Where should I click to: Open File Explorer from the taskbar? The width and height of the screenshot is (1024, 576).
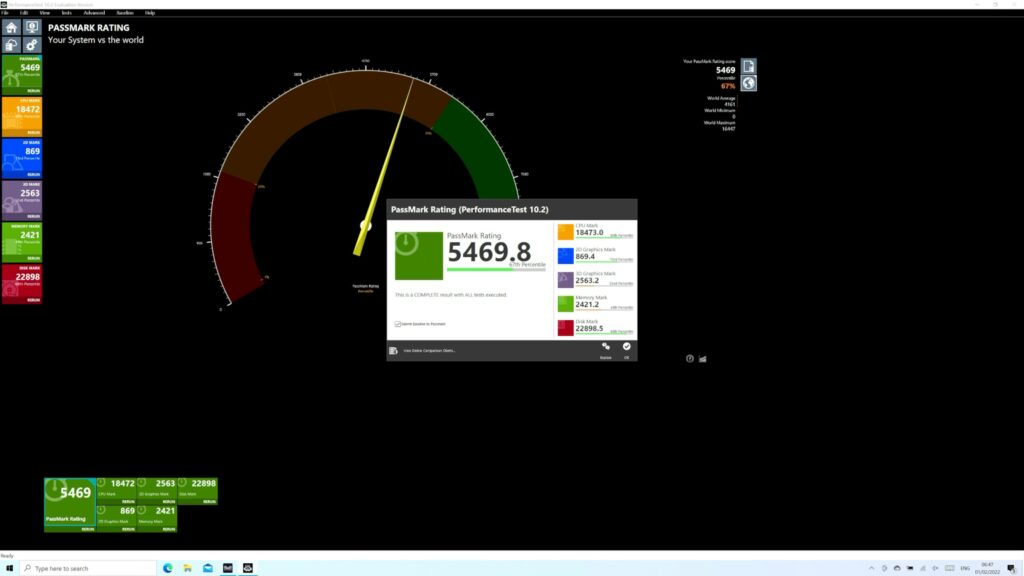pyautogui.click(x=187, y=568)
